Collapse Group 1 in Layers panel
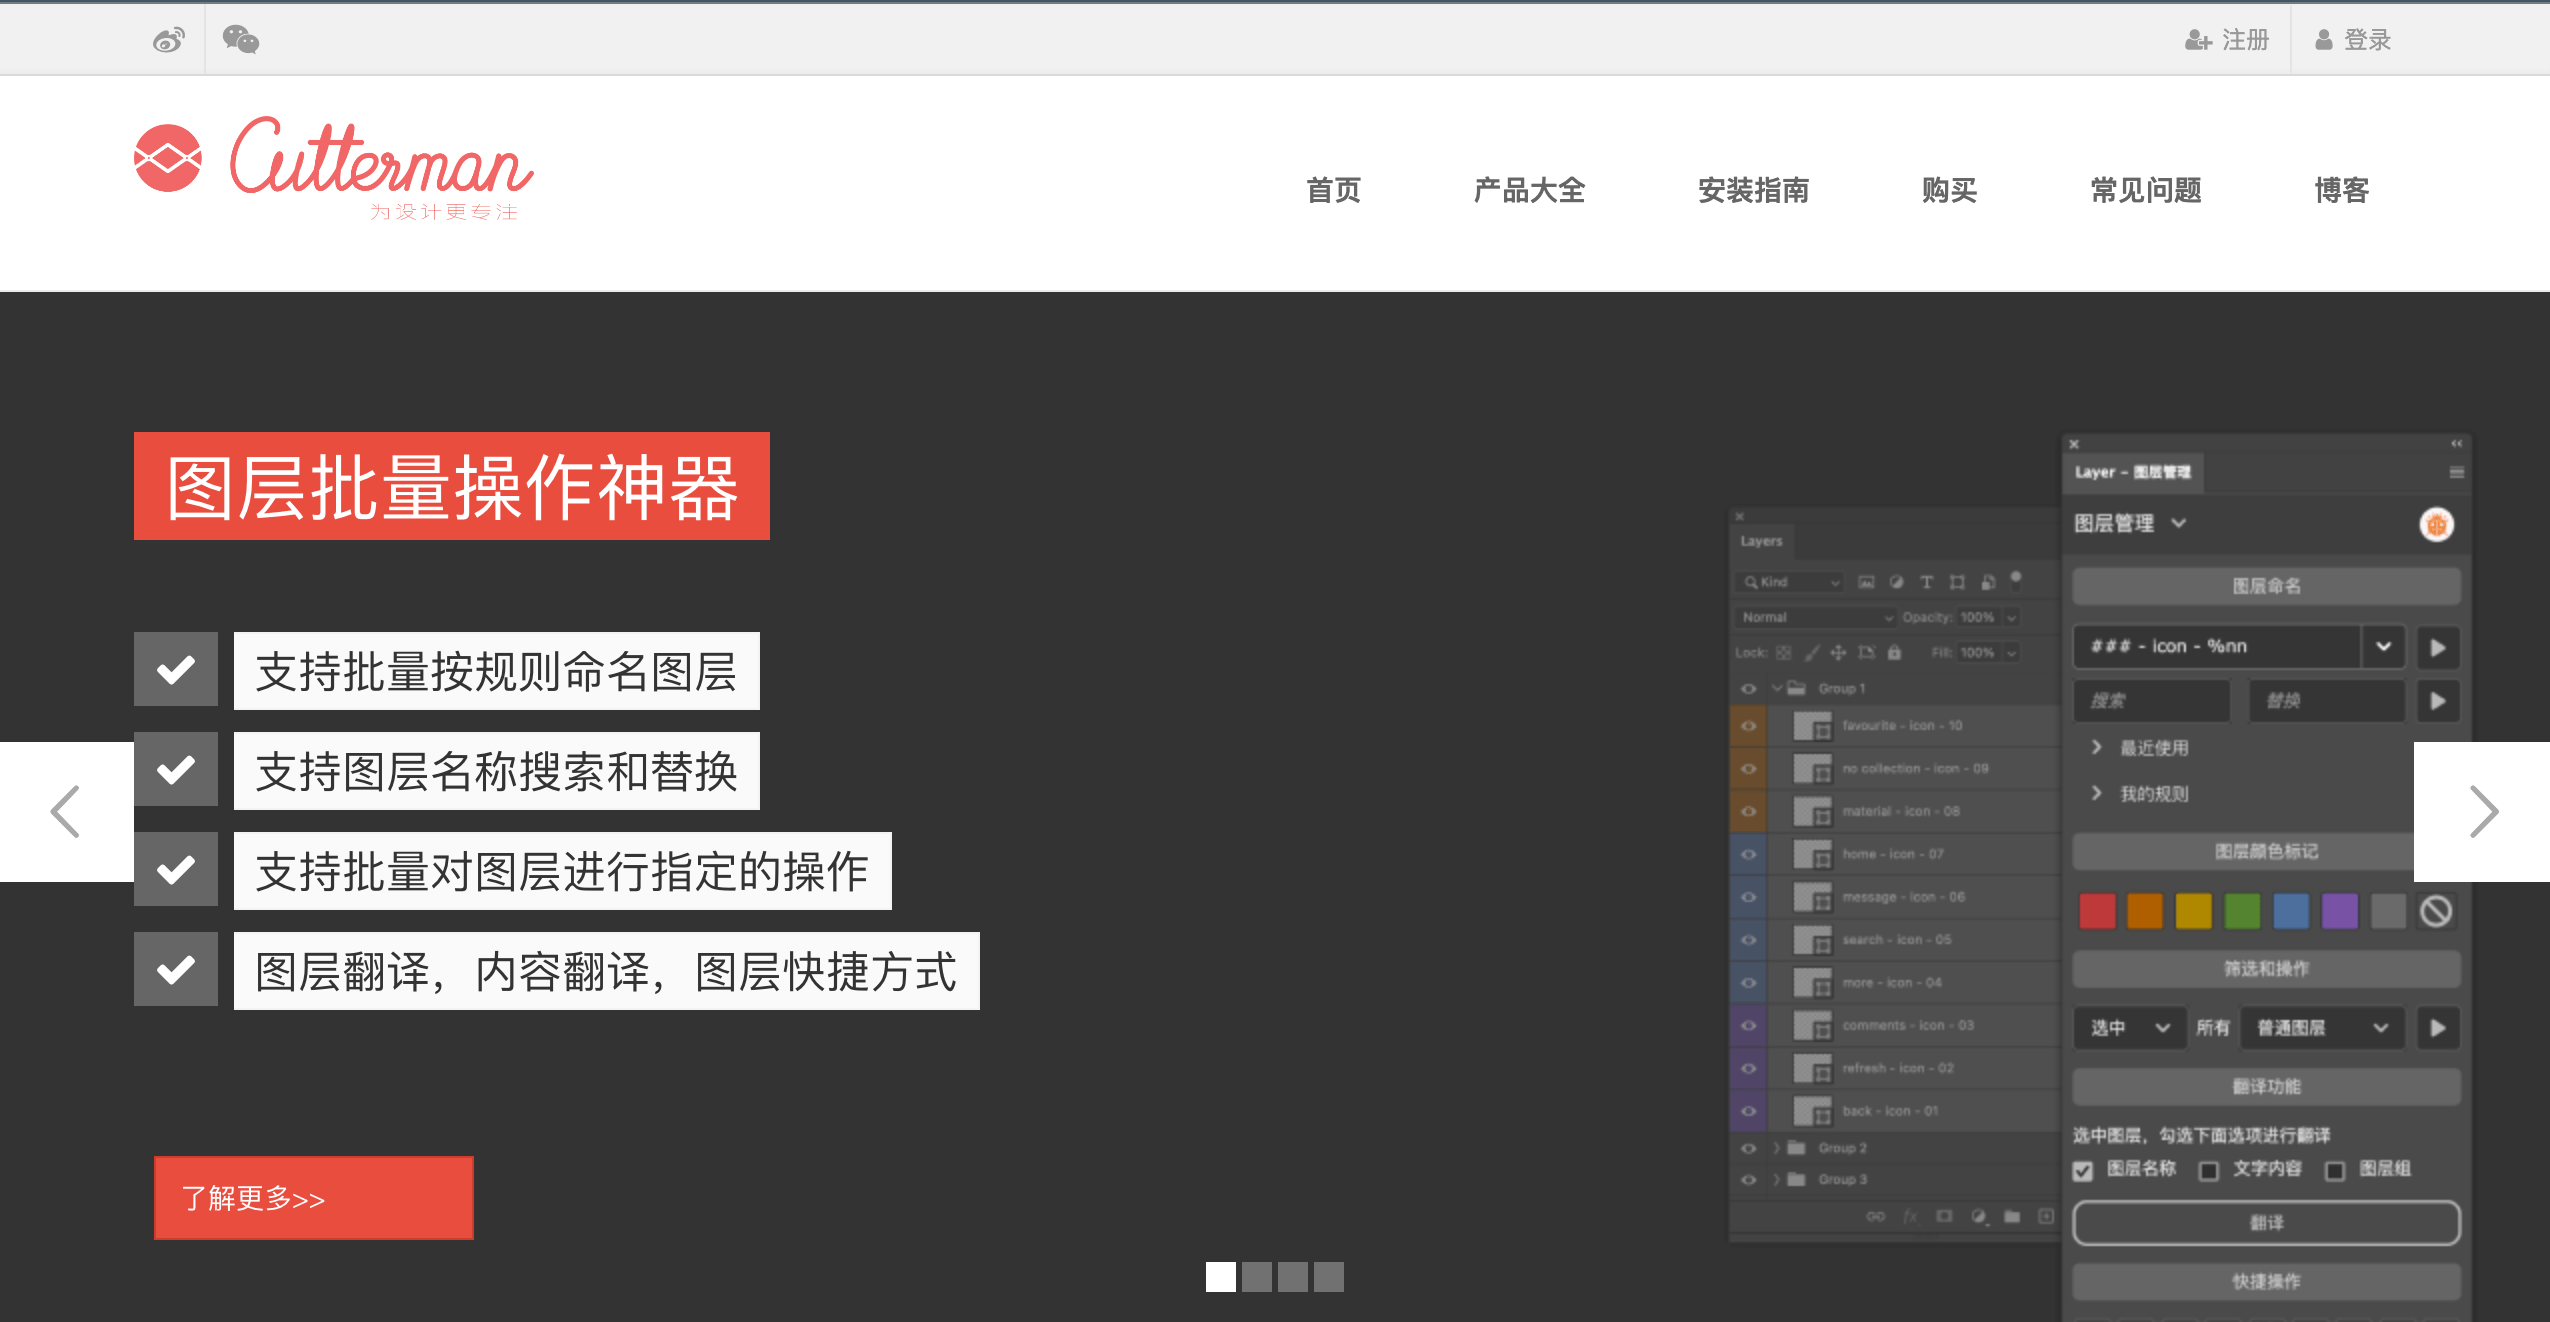The width and height of the screenshot is (2550, 1322). tap(1776, 688)
